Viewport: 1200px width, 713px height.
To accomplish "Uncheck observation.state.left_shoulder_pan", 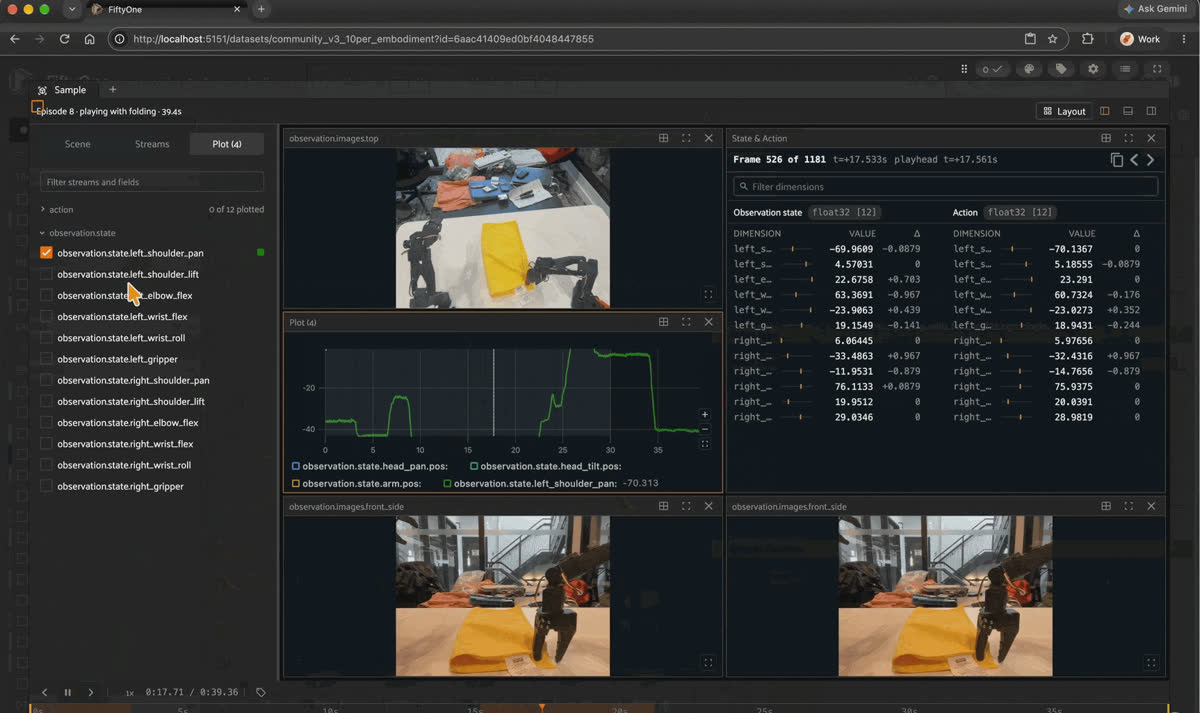I will pyautogui.click(x=46, y=253).
